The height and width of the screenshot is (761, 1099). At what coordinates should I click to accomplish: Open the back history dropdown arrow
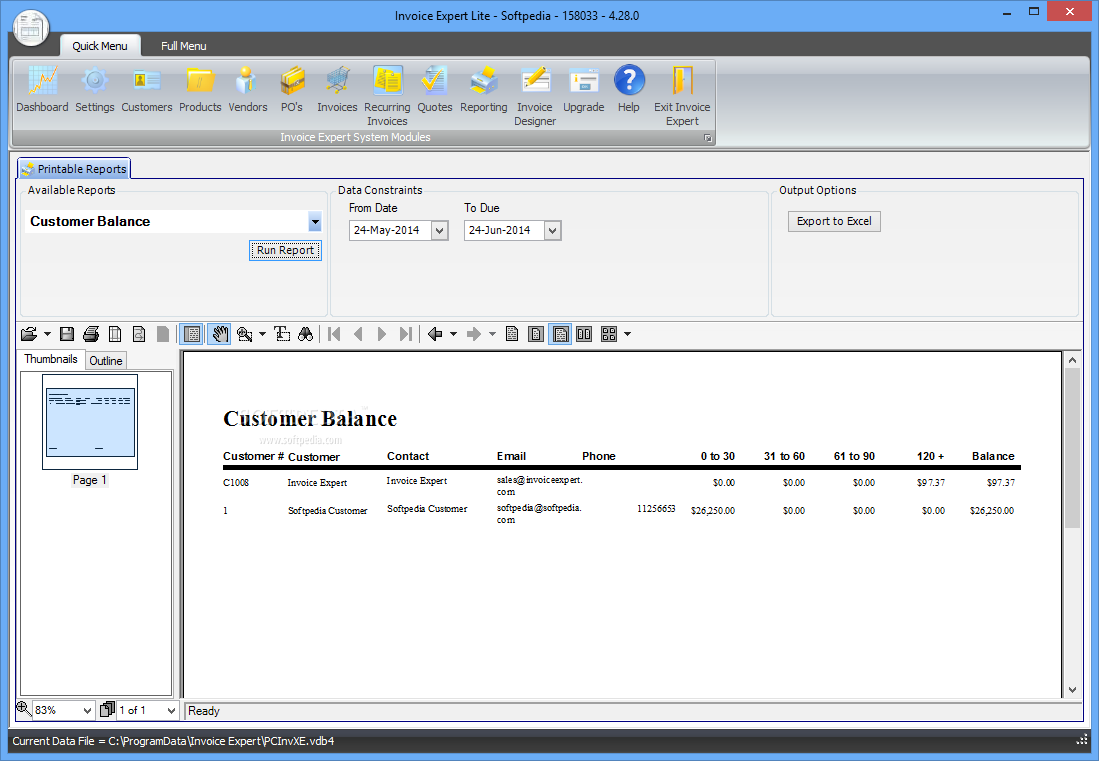(x=453, y=334)
